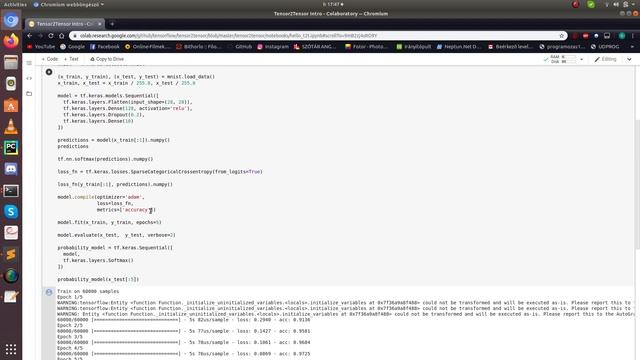Click Copy to Drive

(107, 59)
